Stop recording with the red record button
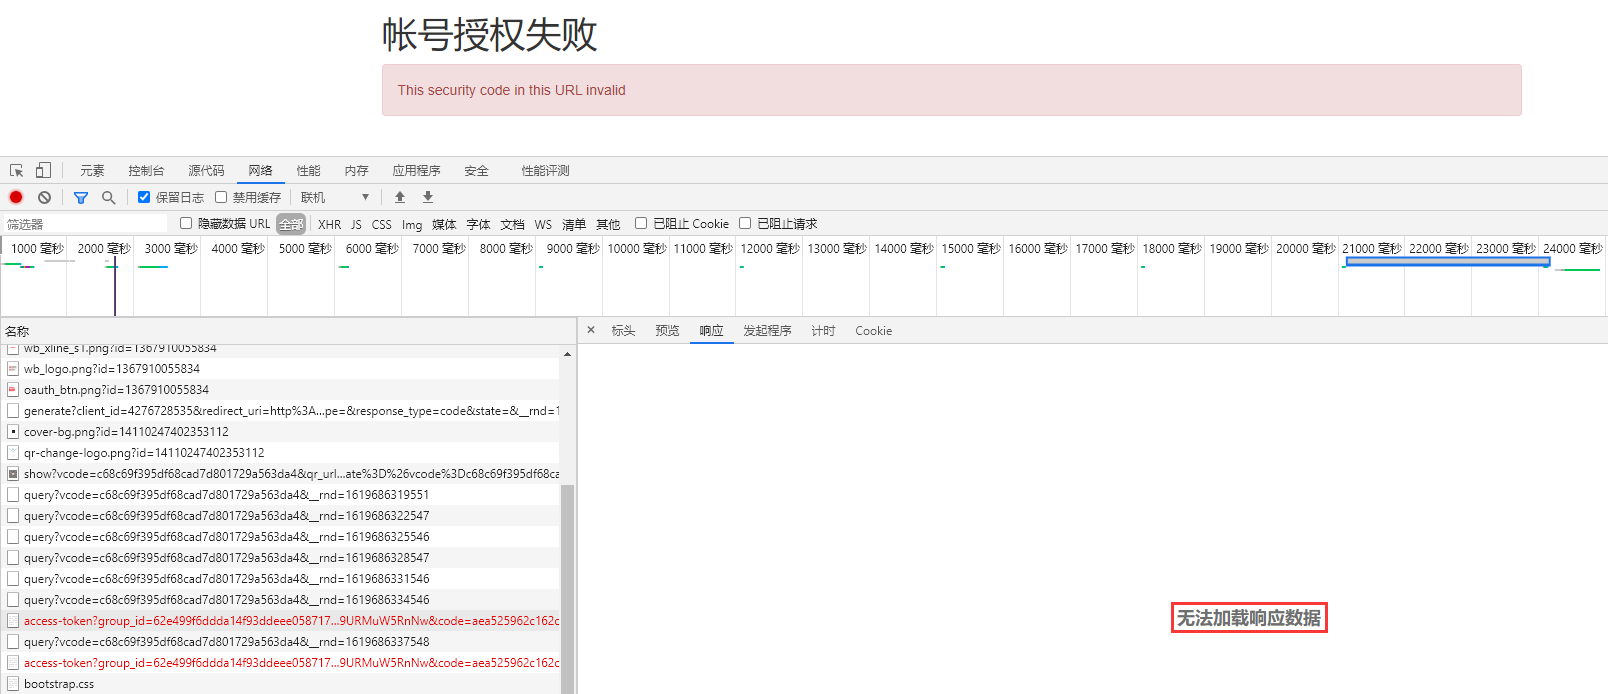This screenshot has width=1608, height=694. click(x=16, y=197)
